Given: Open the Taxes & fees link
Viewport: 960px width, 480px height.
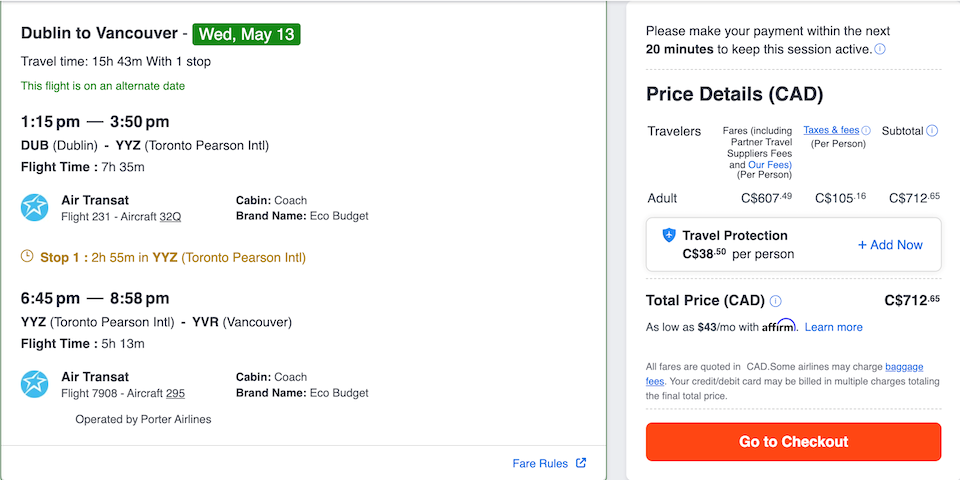Looking at the screenshot, I should point(831,131).
